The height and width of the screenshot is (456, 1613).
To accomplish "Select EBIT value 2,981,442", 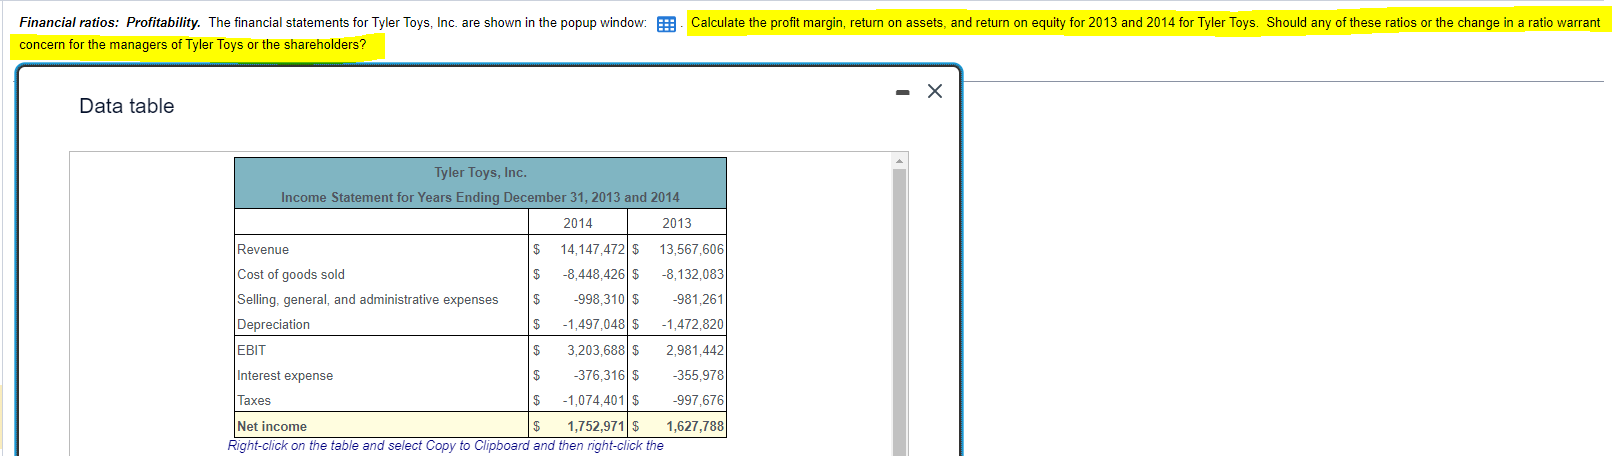I will pos(695,350).
